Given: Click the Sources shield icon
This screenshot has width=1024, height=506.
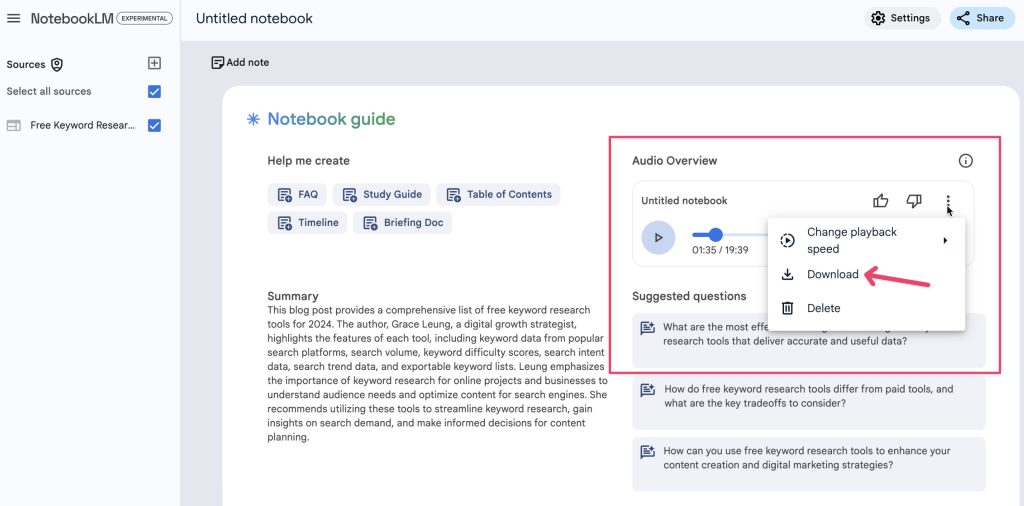Looking at the screenshot, I should 57,64.
